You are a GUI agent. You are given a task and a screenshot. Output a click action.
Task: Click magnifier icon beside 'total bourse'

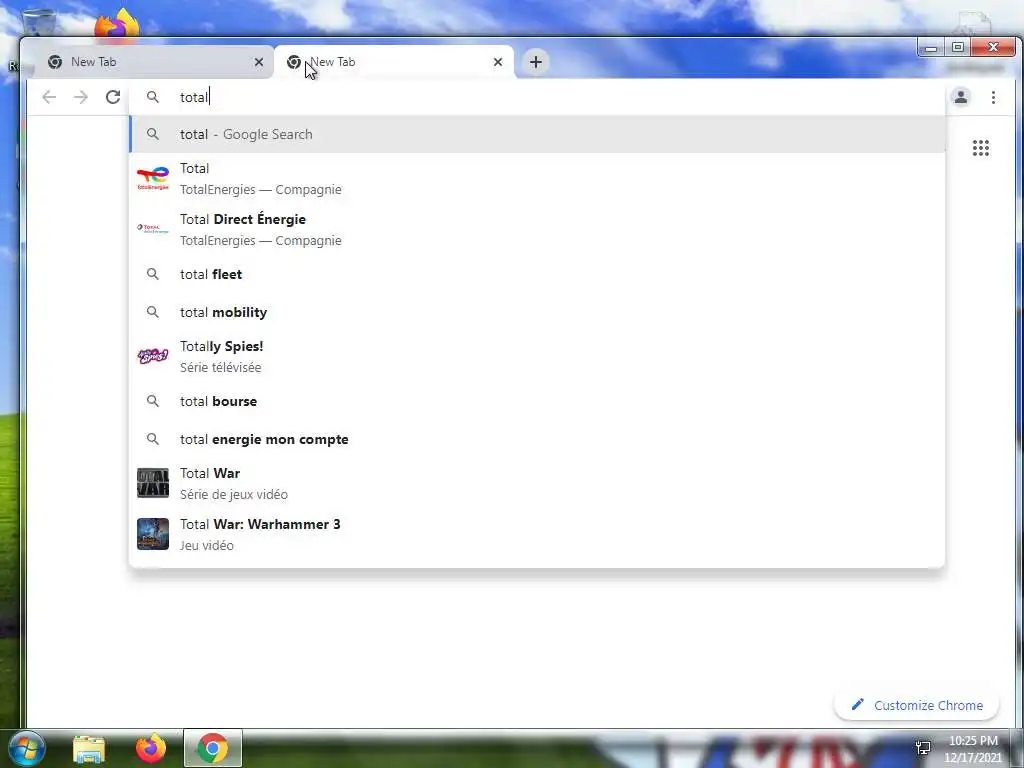click(153, 401)
